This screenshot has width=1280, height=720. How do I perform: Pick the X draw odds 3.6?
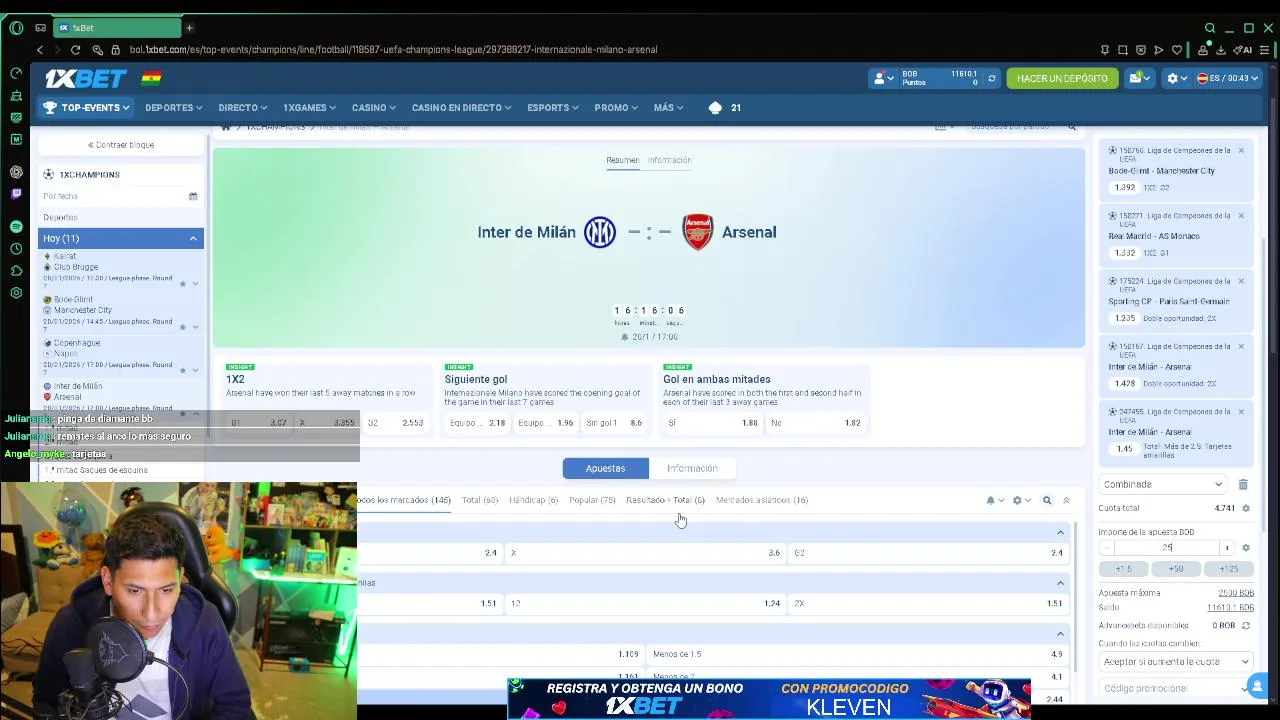(x=646, y=553)
